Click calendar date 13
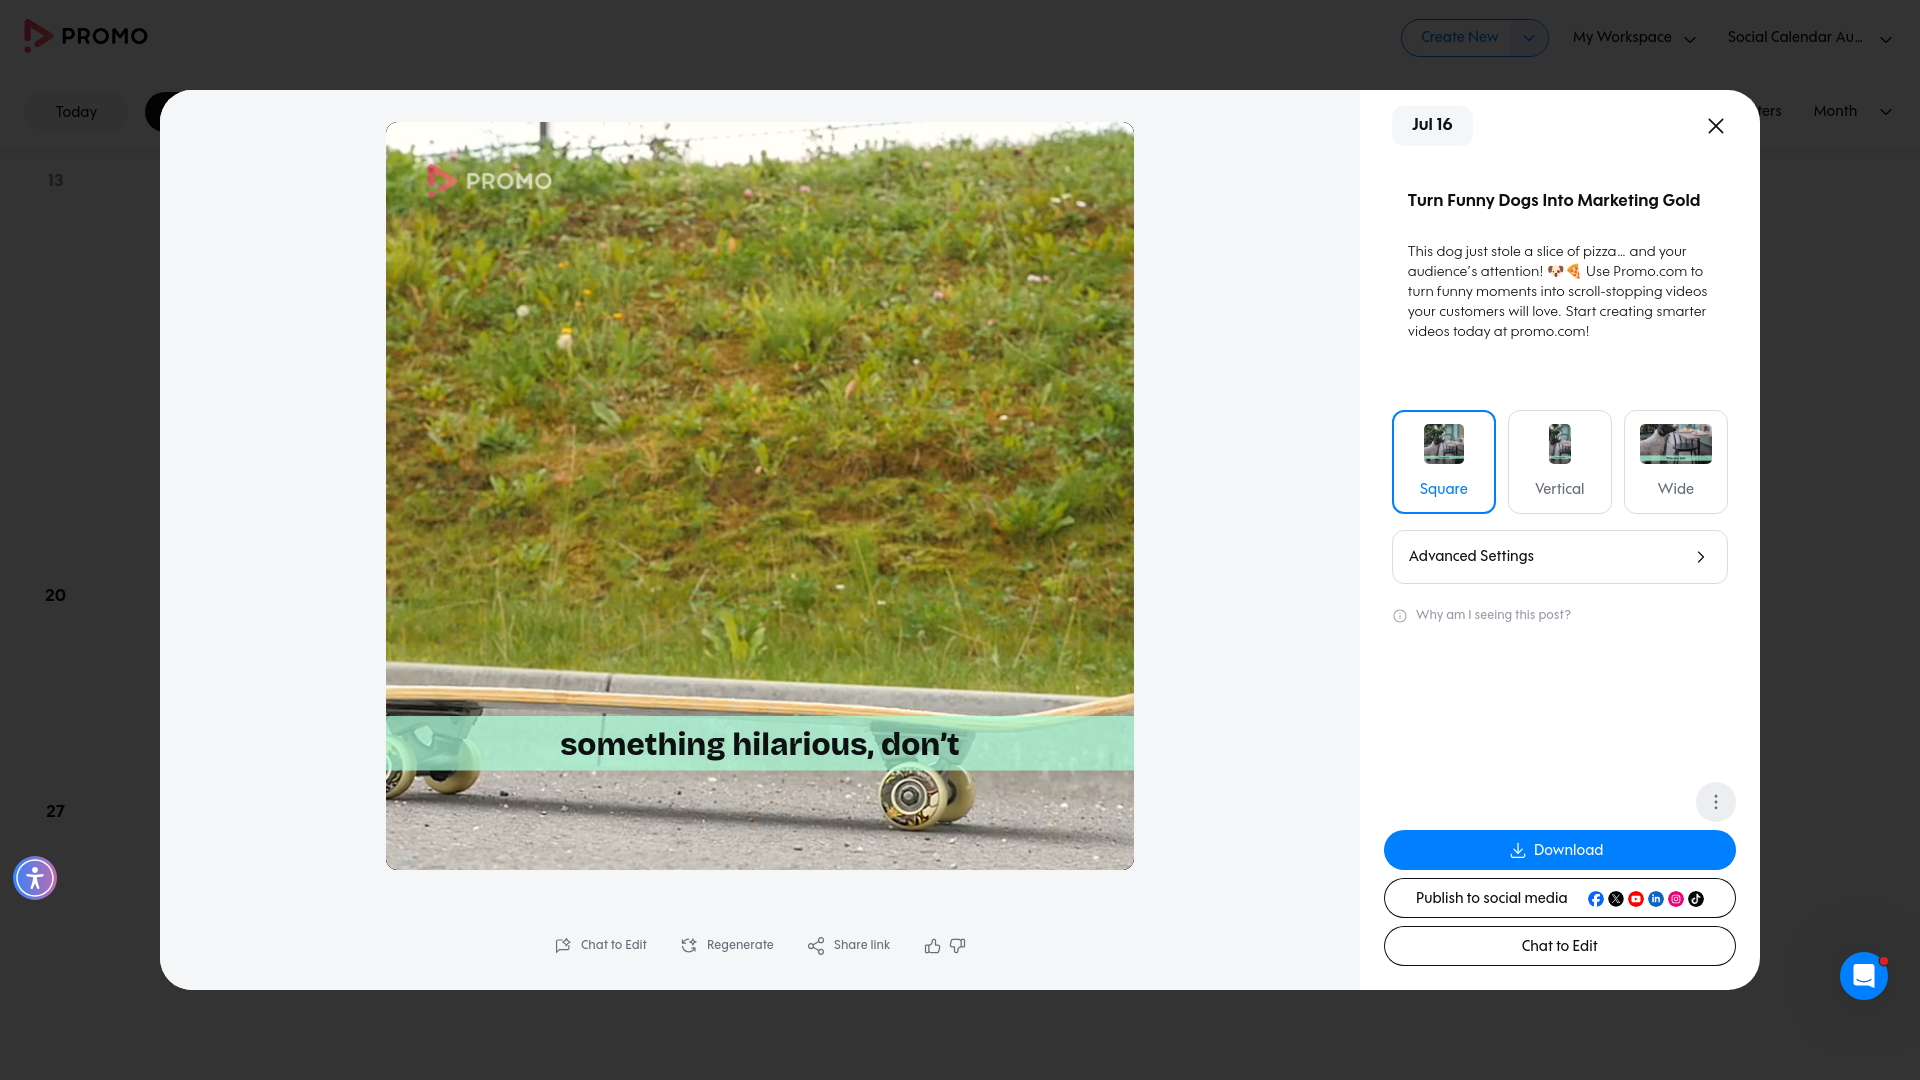The image size is (1920, 1080). tap(55, 181)
